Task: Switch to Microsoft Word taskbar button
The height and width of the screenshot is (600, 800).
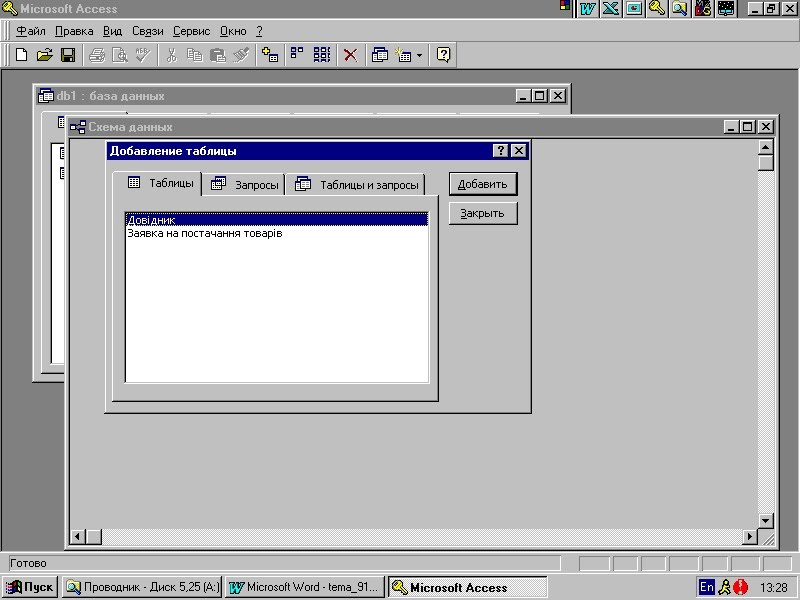Action: tap(305, 587)
